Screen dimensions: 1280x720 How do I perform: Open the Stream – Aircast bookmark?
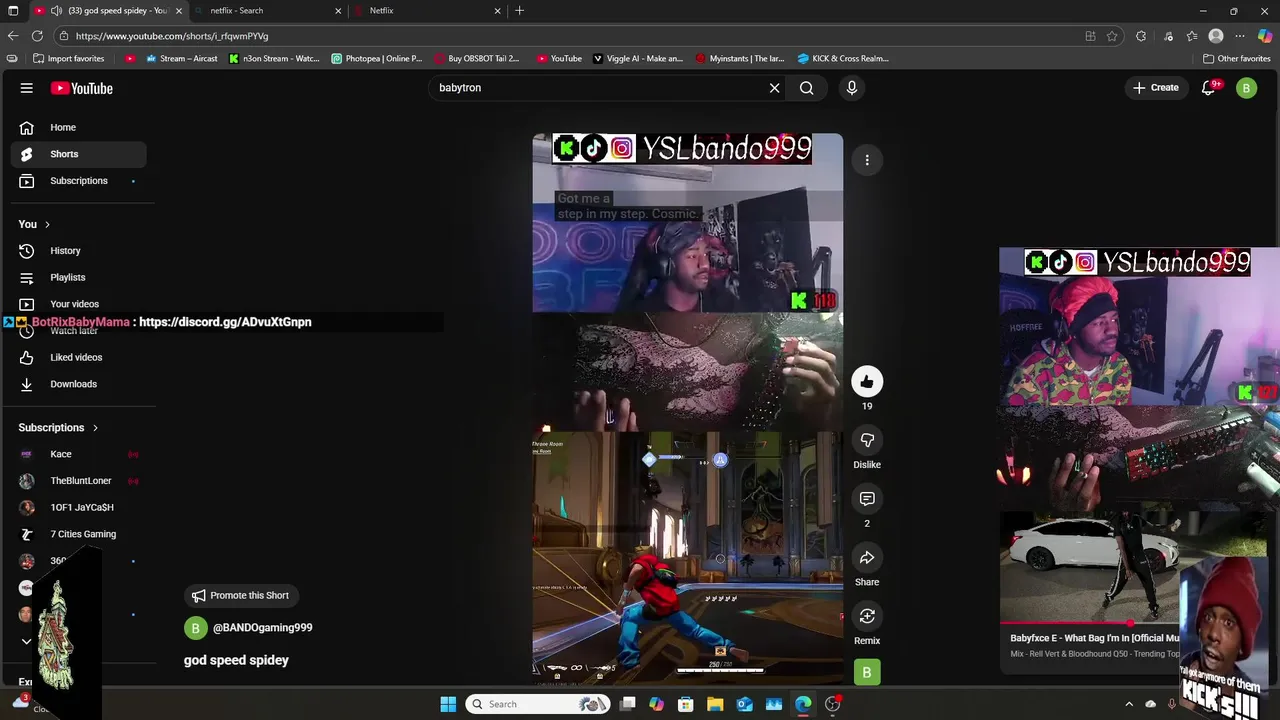[x=181, y=58]
